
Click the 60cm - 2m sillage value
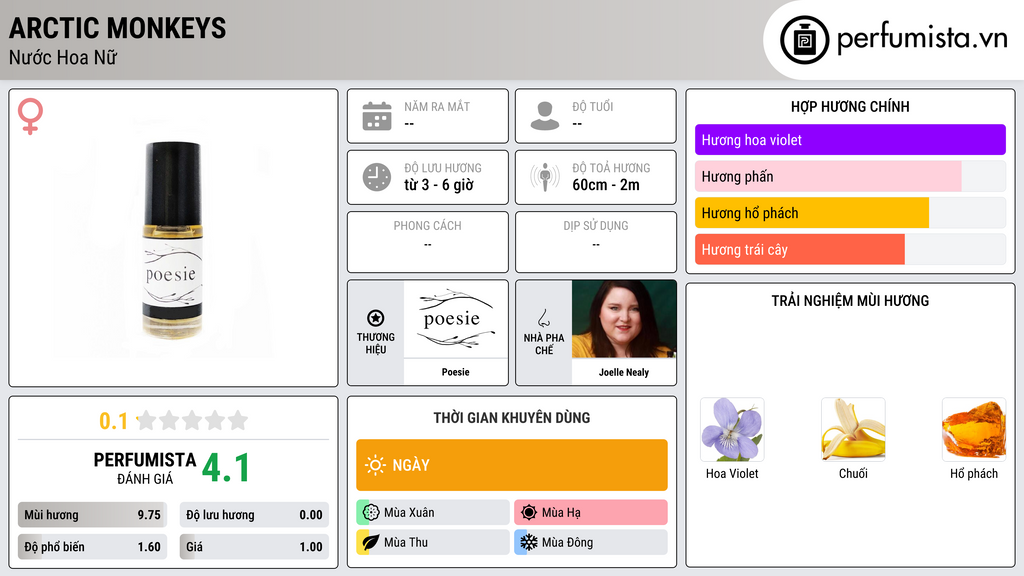(606, 185)
